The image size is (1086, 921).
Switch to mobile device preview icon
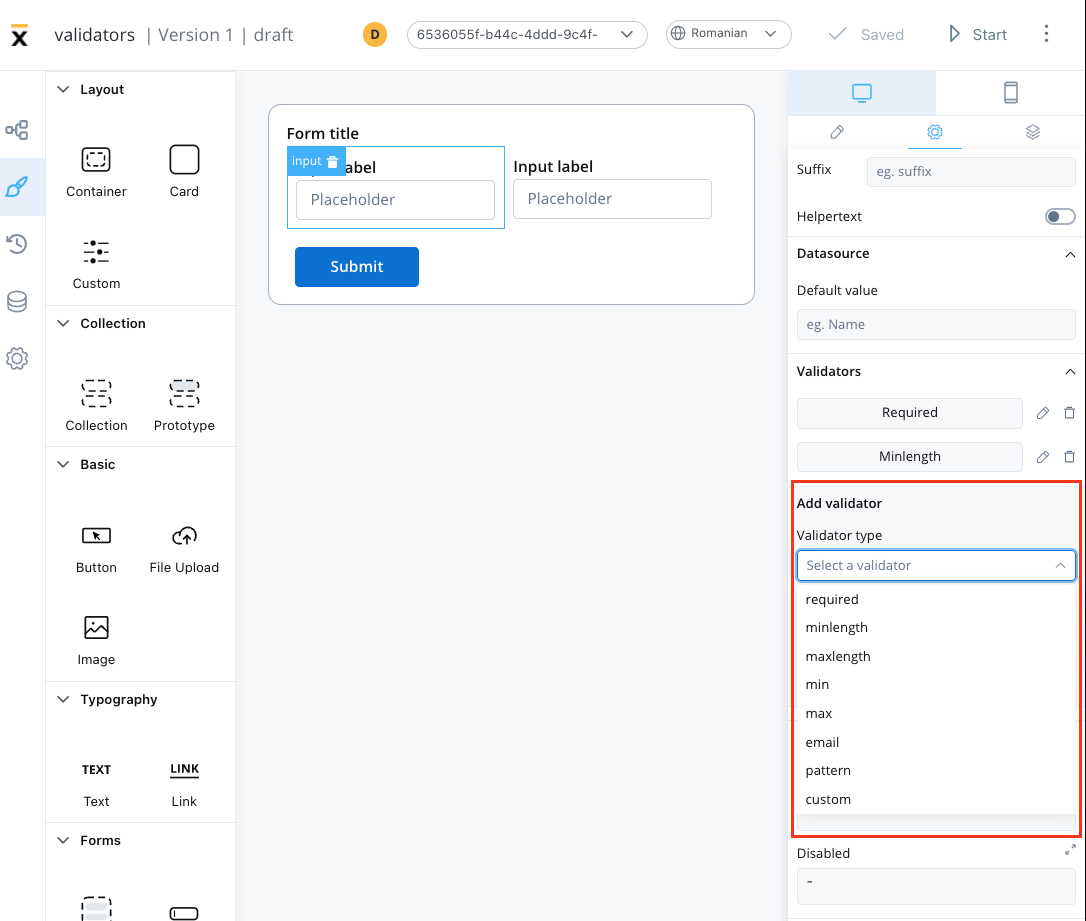[x=1010, y=93]
